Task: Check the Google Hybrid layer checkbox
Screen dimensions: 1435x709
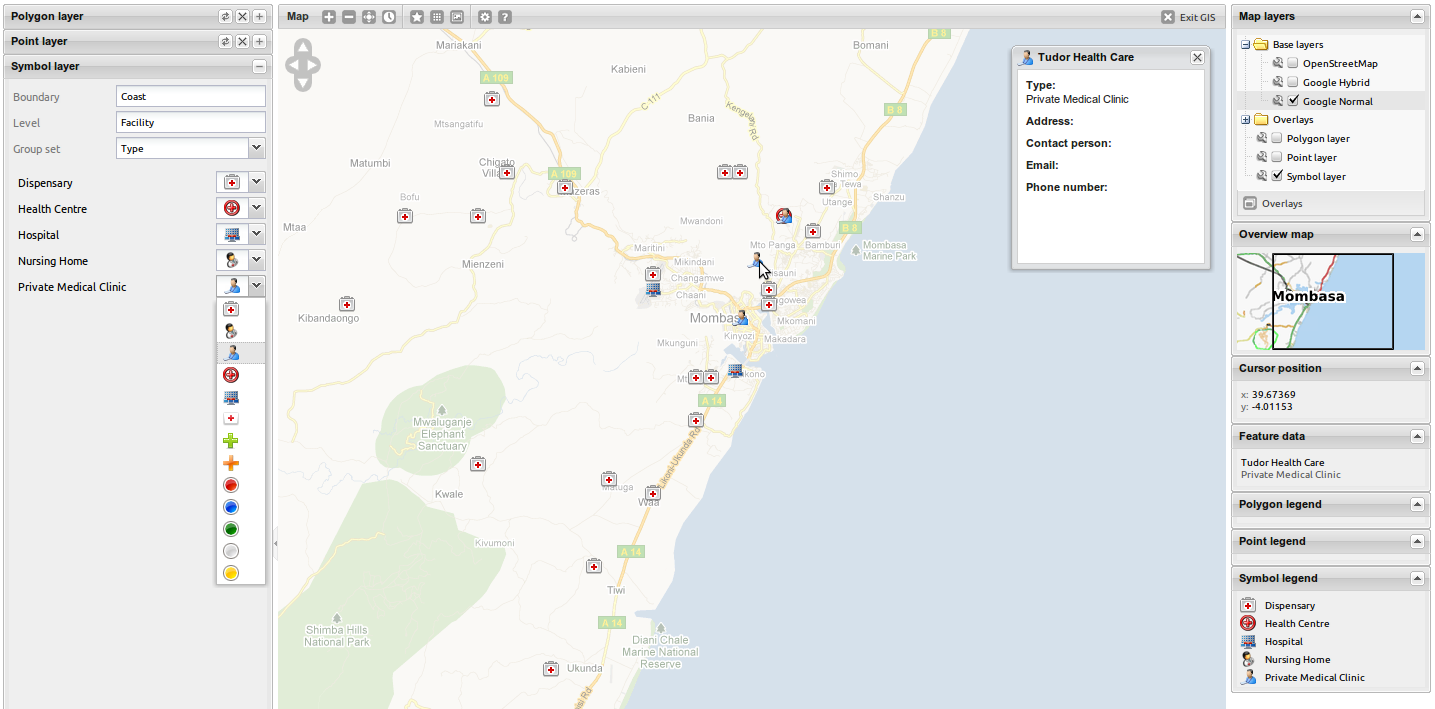Action: coord(1292,83)
